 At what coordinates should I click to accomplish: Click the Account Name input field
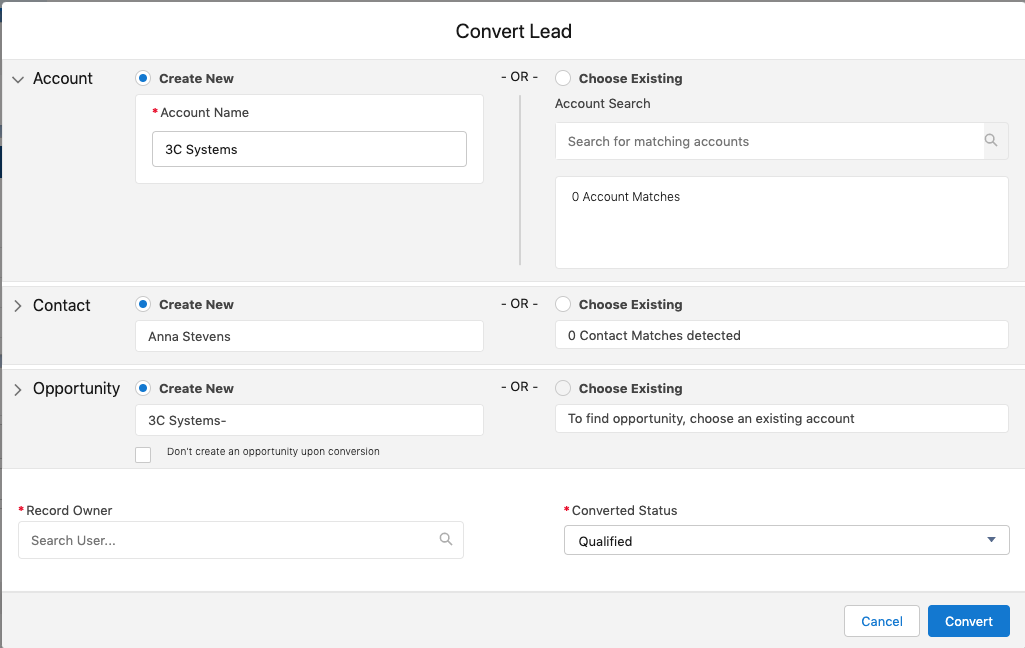(x=309, y=149)
